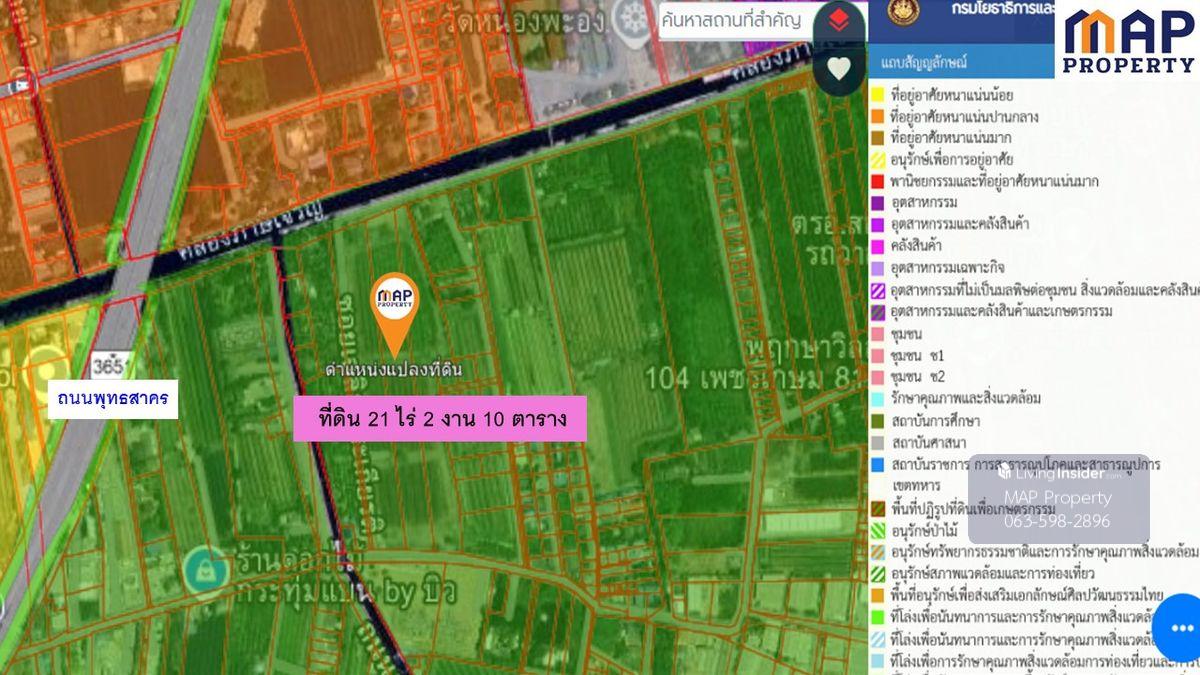Viewport: 1200px width, 675px height.
Task: Tap the heart favorite icon
Action: pyautogui.click(x=838, y=68)
